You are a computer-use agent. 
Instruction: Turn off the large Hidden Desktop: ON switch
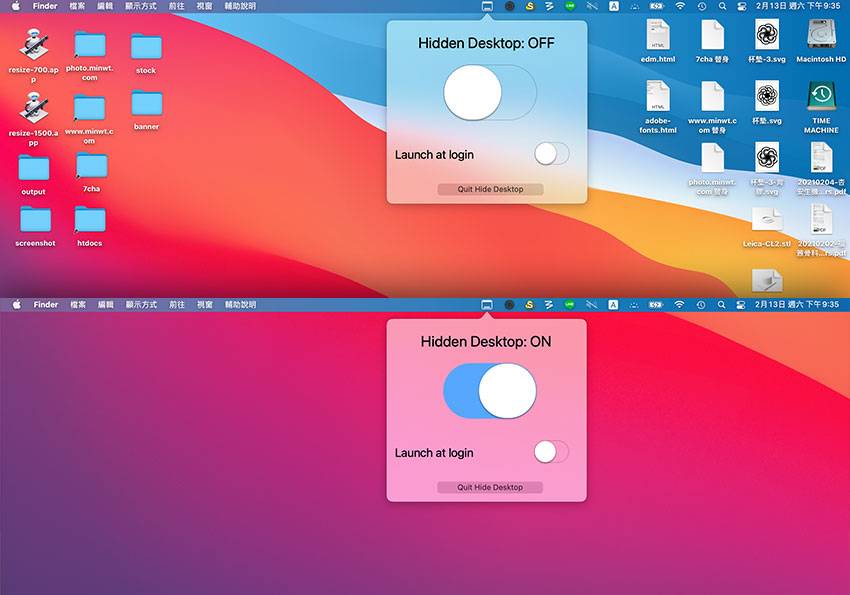pyautogui.click(x=490, y=391)
